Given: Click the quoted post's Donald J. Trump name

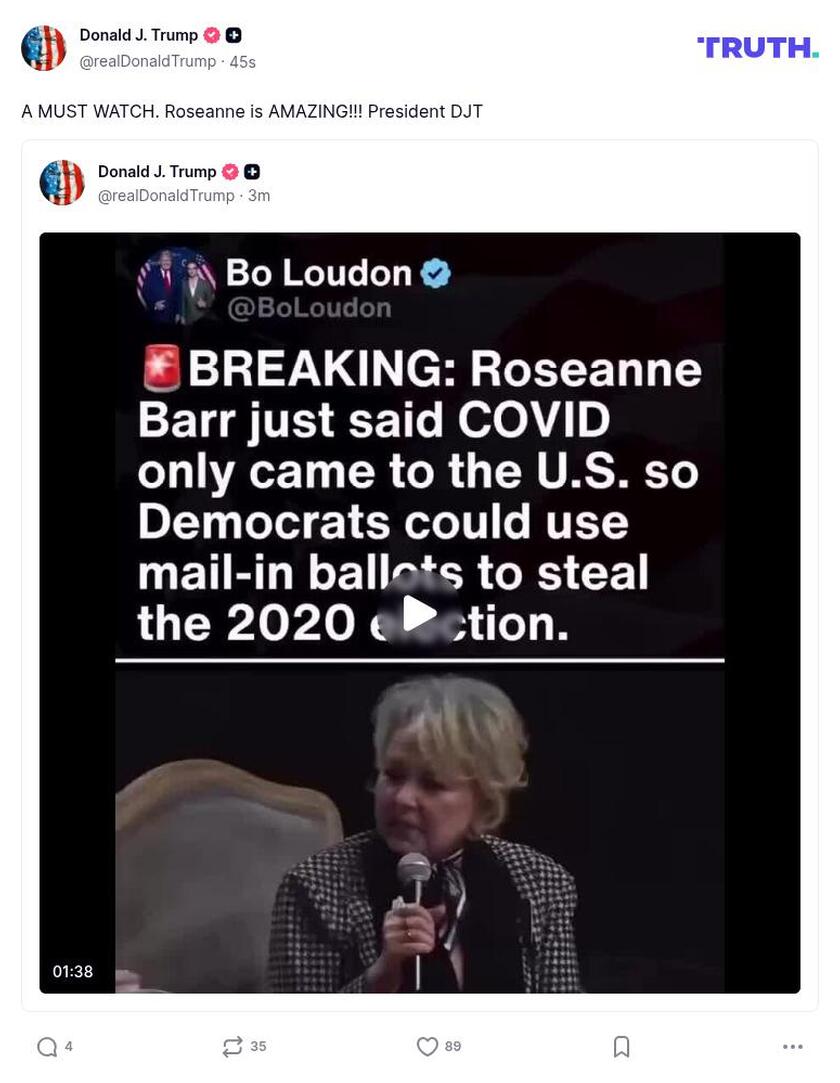Looking at the screenshot, I should (157, 171).
